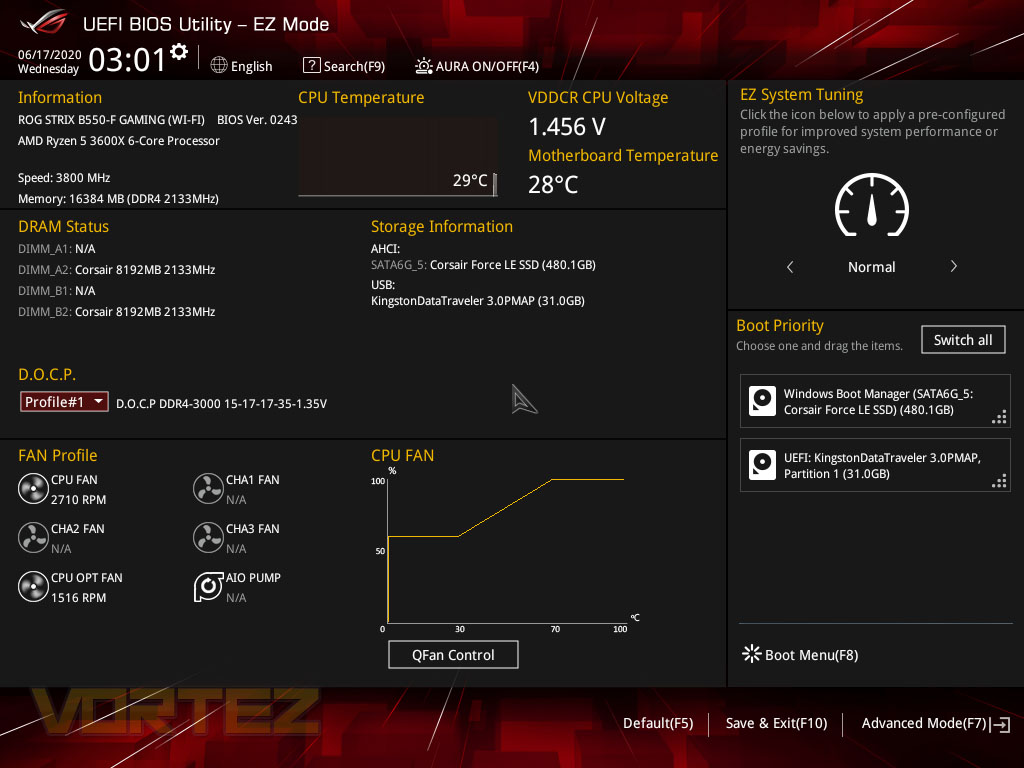Click the QFan Control button
This screenshot has height=768, width=1024.
pyautogui.click(x=453, y=654)
